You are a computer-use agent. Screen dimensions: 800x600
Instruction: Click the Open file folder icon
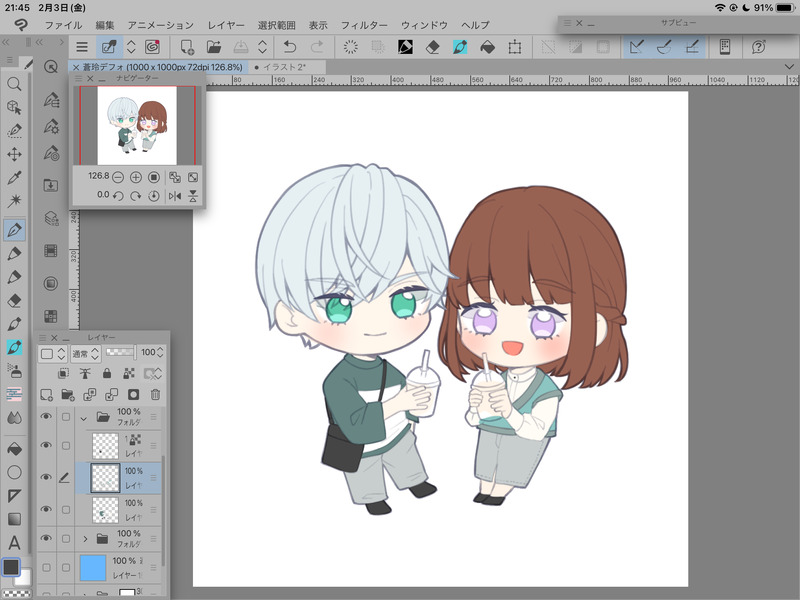click(214, 47)
